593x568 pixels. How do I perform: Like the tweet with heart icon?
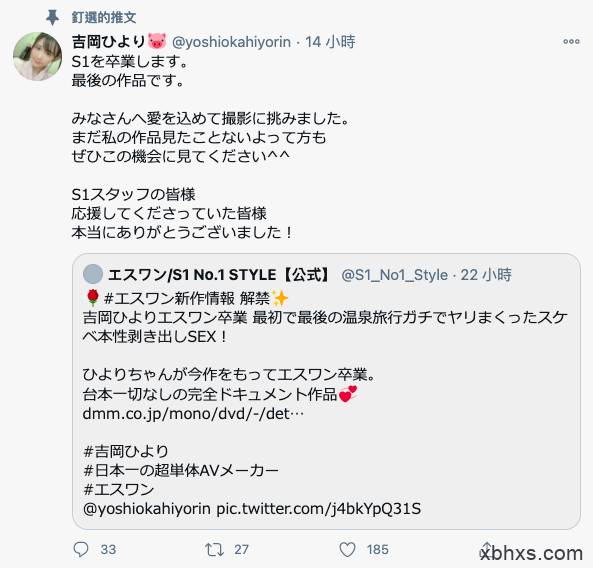click(347, 549)
